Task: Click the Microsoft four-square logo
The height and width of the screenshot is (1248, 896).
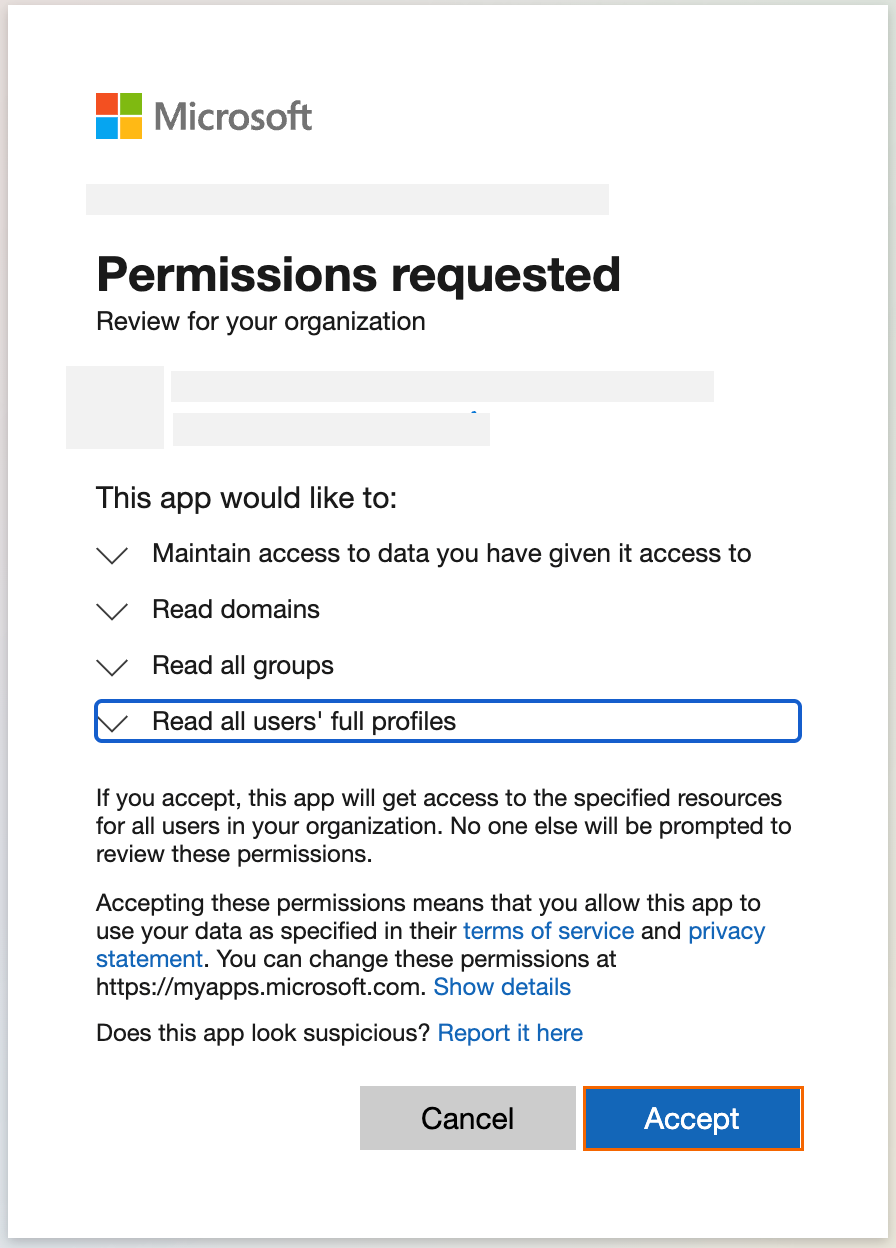Action: pyautogui.click(x=119, y=117)
